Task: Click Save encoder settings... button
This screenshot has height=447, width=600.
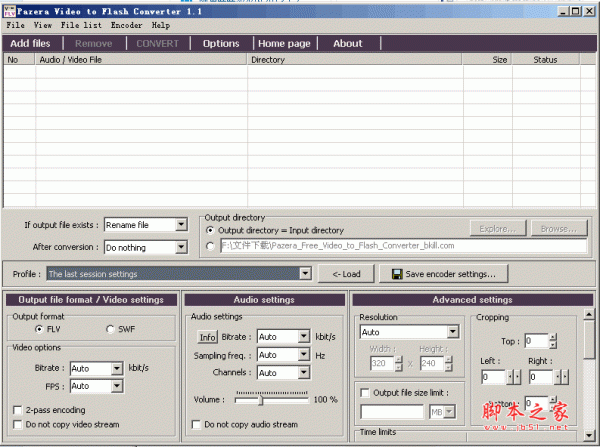Action: click(443, 274)
